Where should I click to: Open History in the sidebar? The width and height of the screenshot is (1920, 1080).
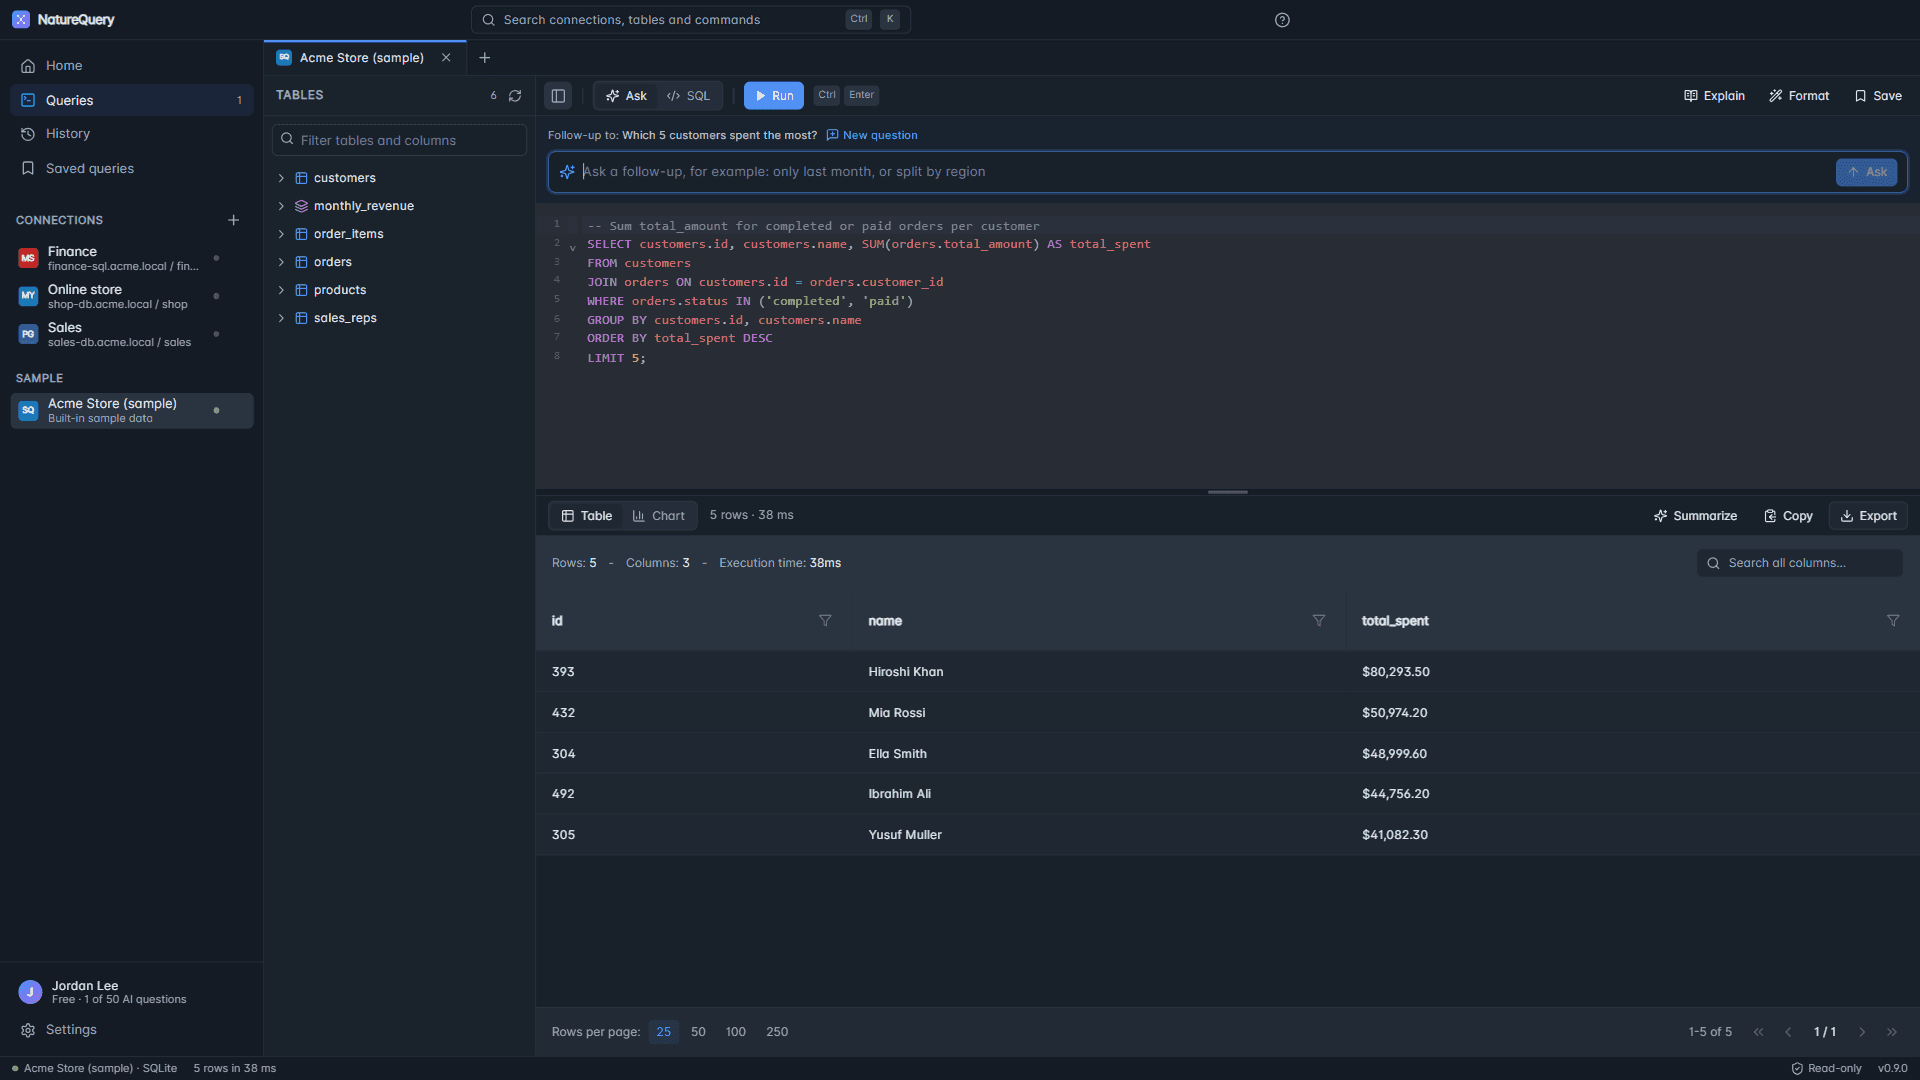(x=132, y=134)
